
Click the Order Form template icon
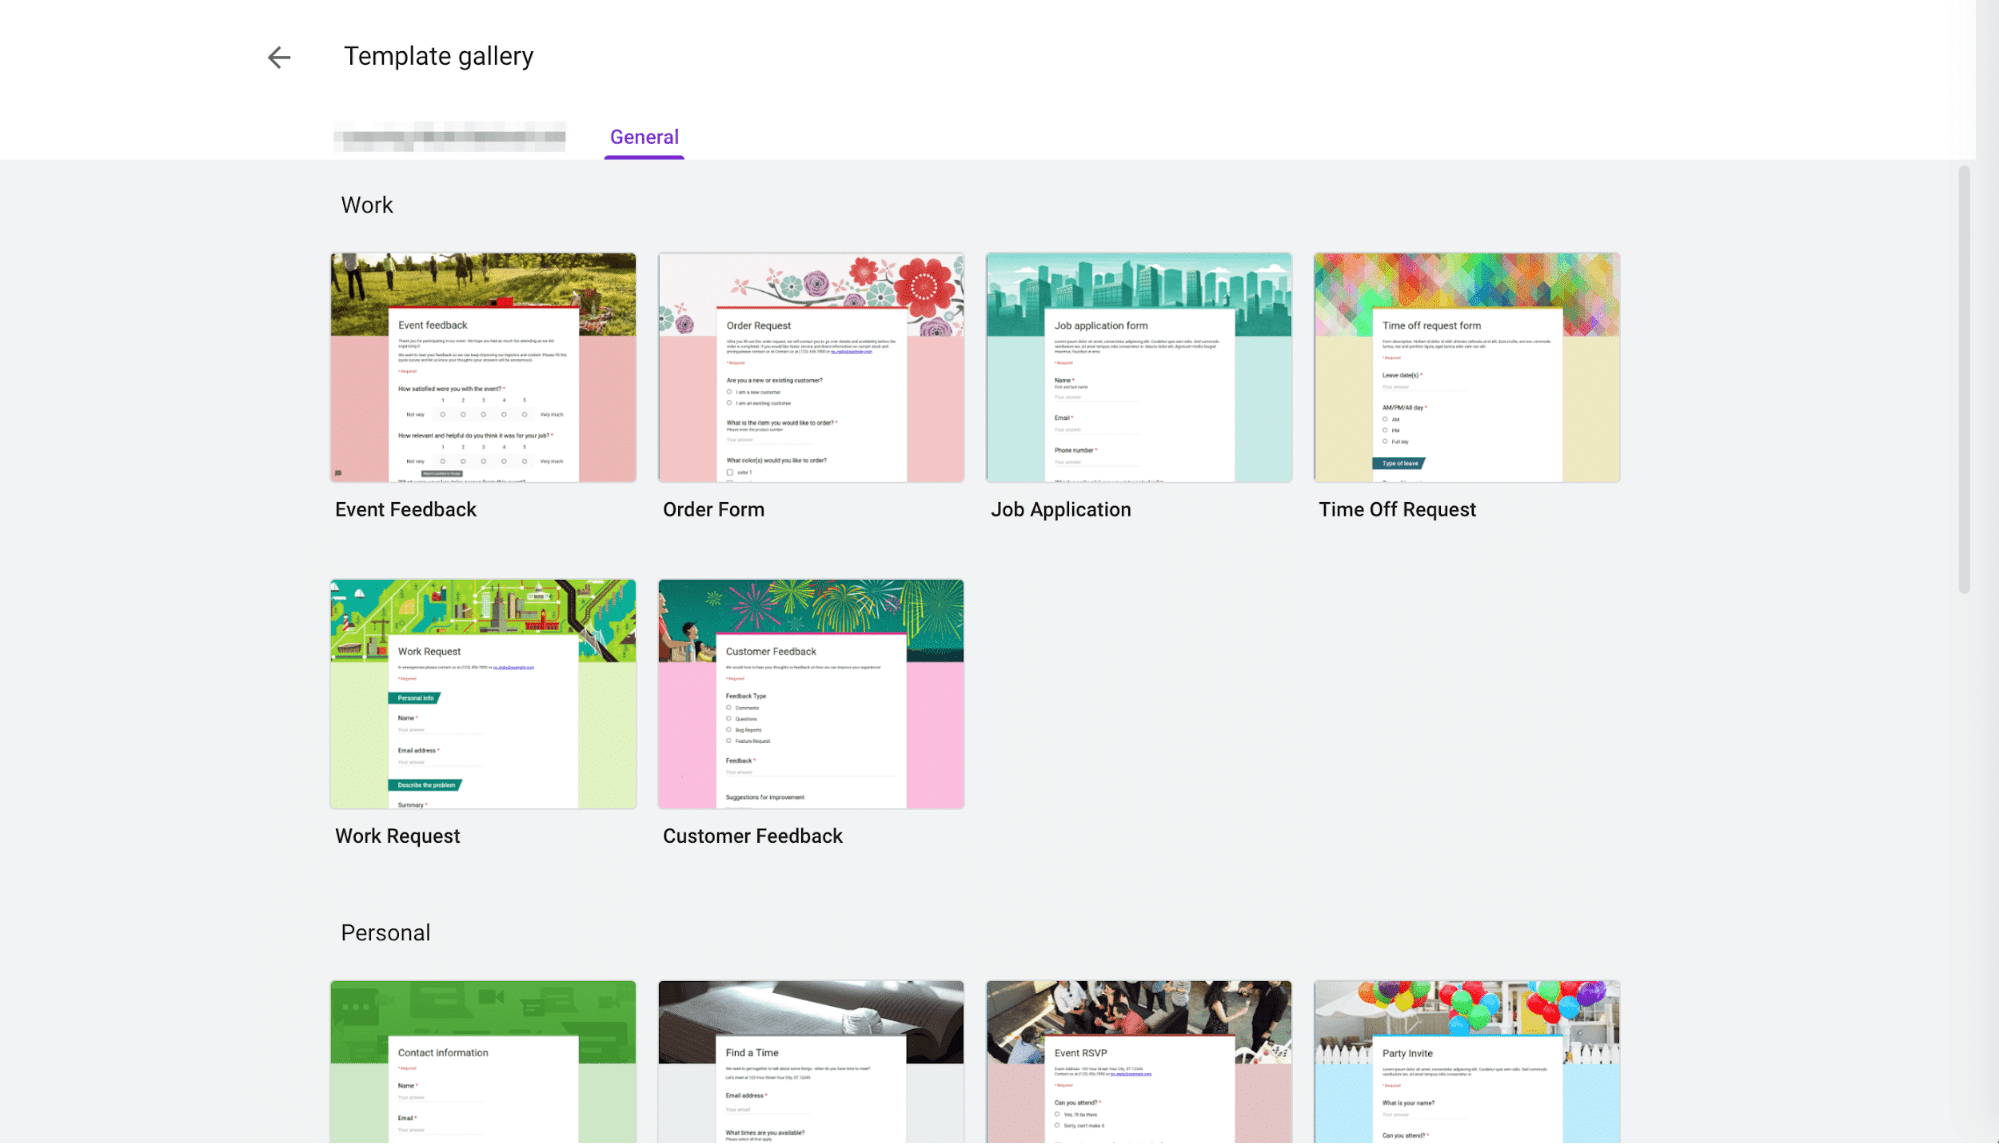tap(810, 367)
